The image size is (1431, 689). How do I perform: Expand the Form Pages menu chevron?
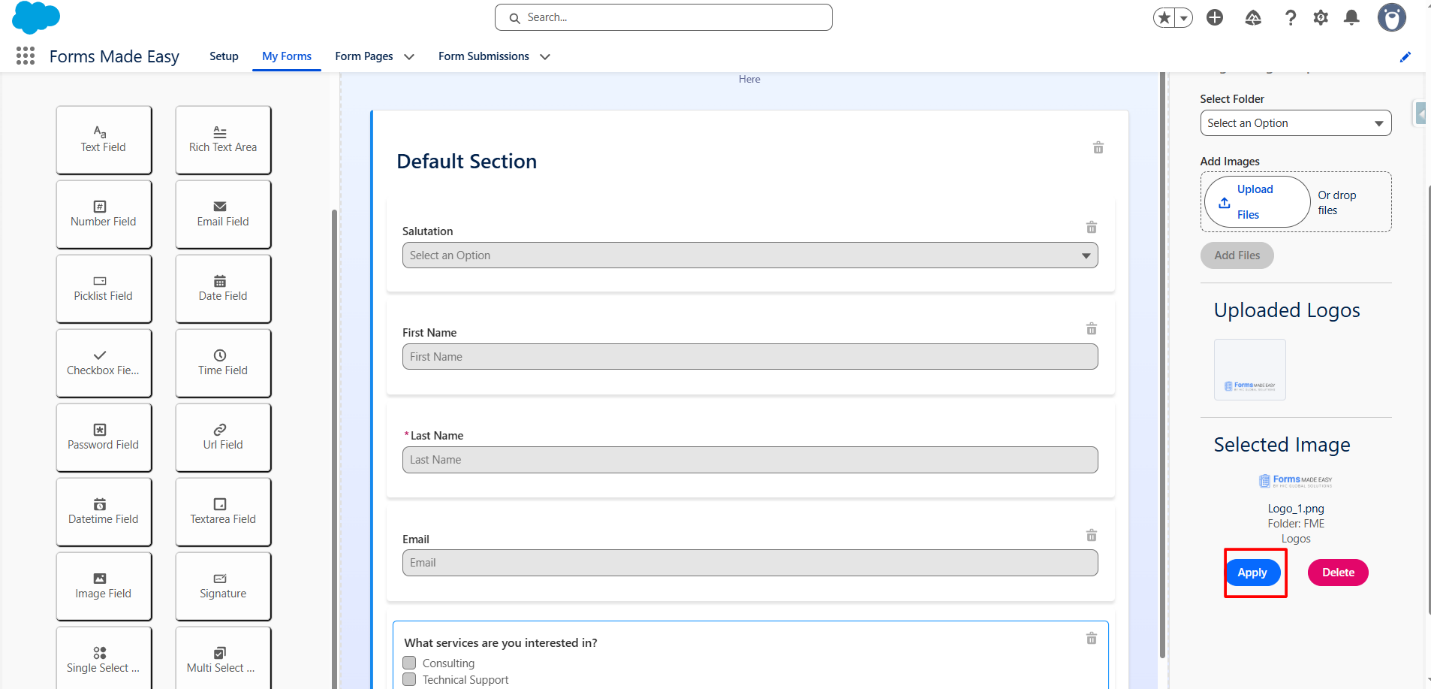click(x=409, y=57)
